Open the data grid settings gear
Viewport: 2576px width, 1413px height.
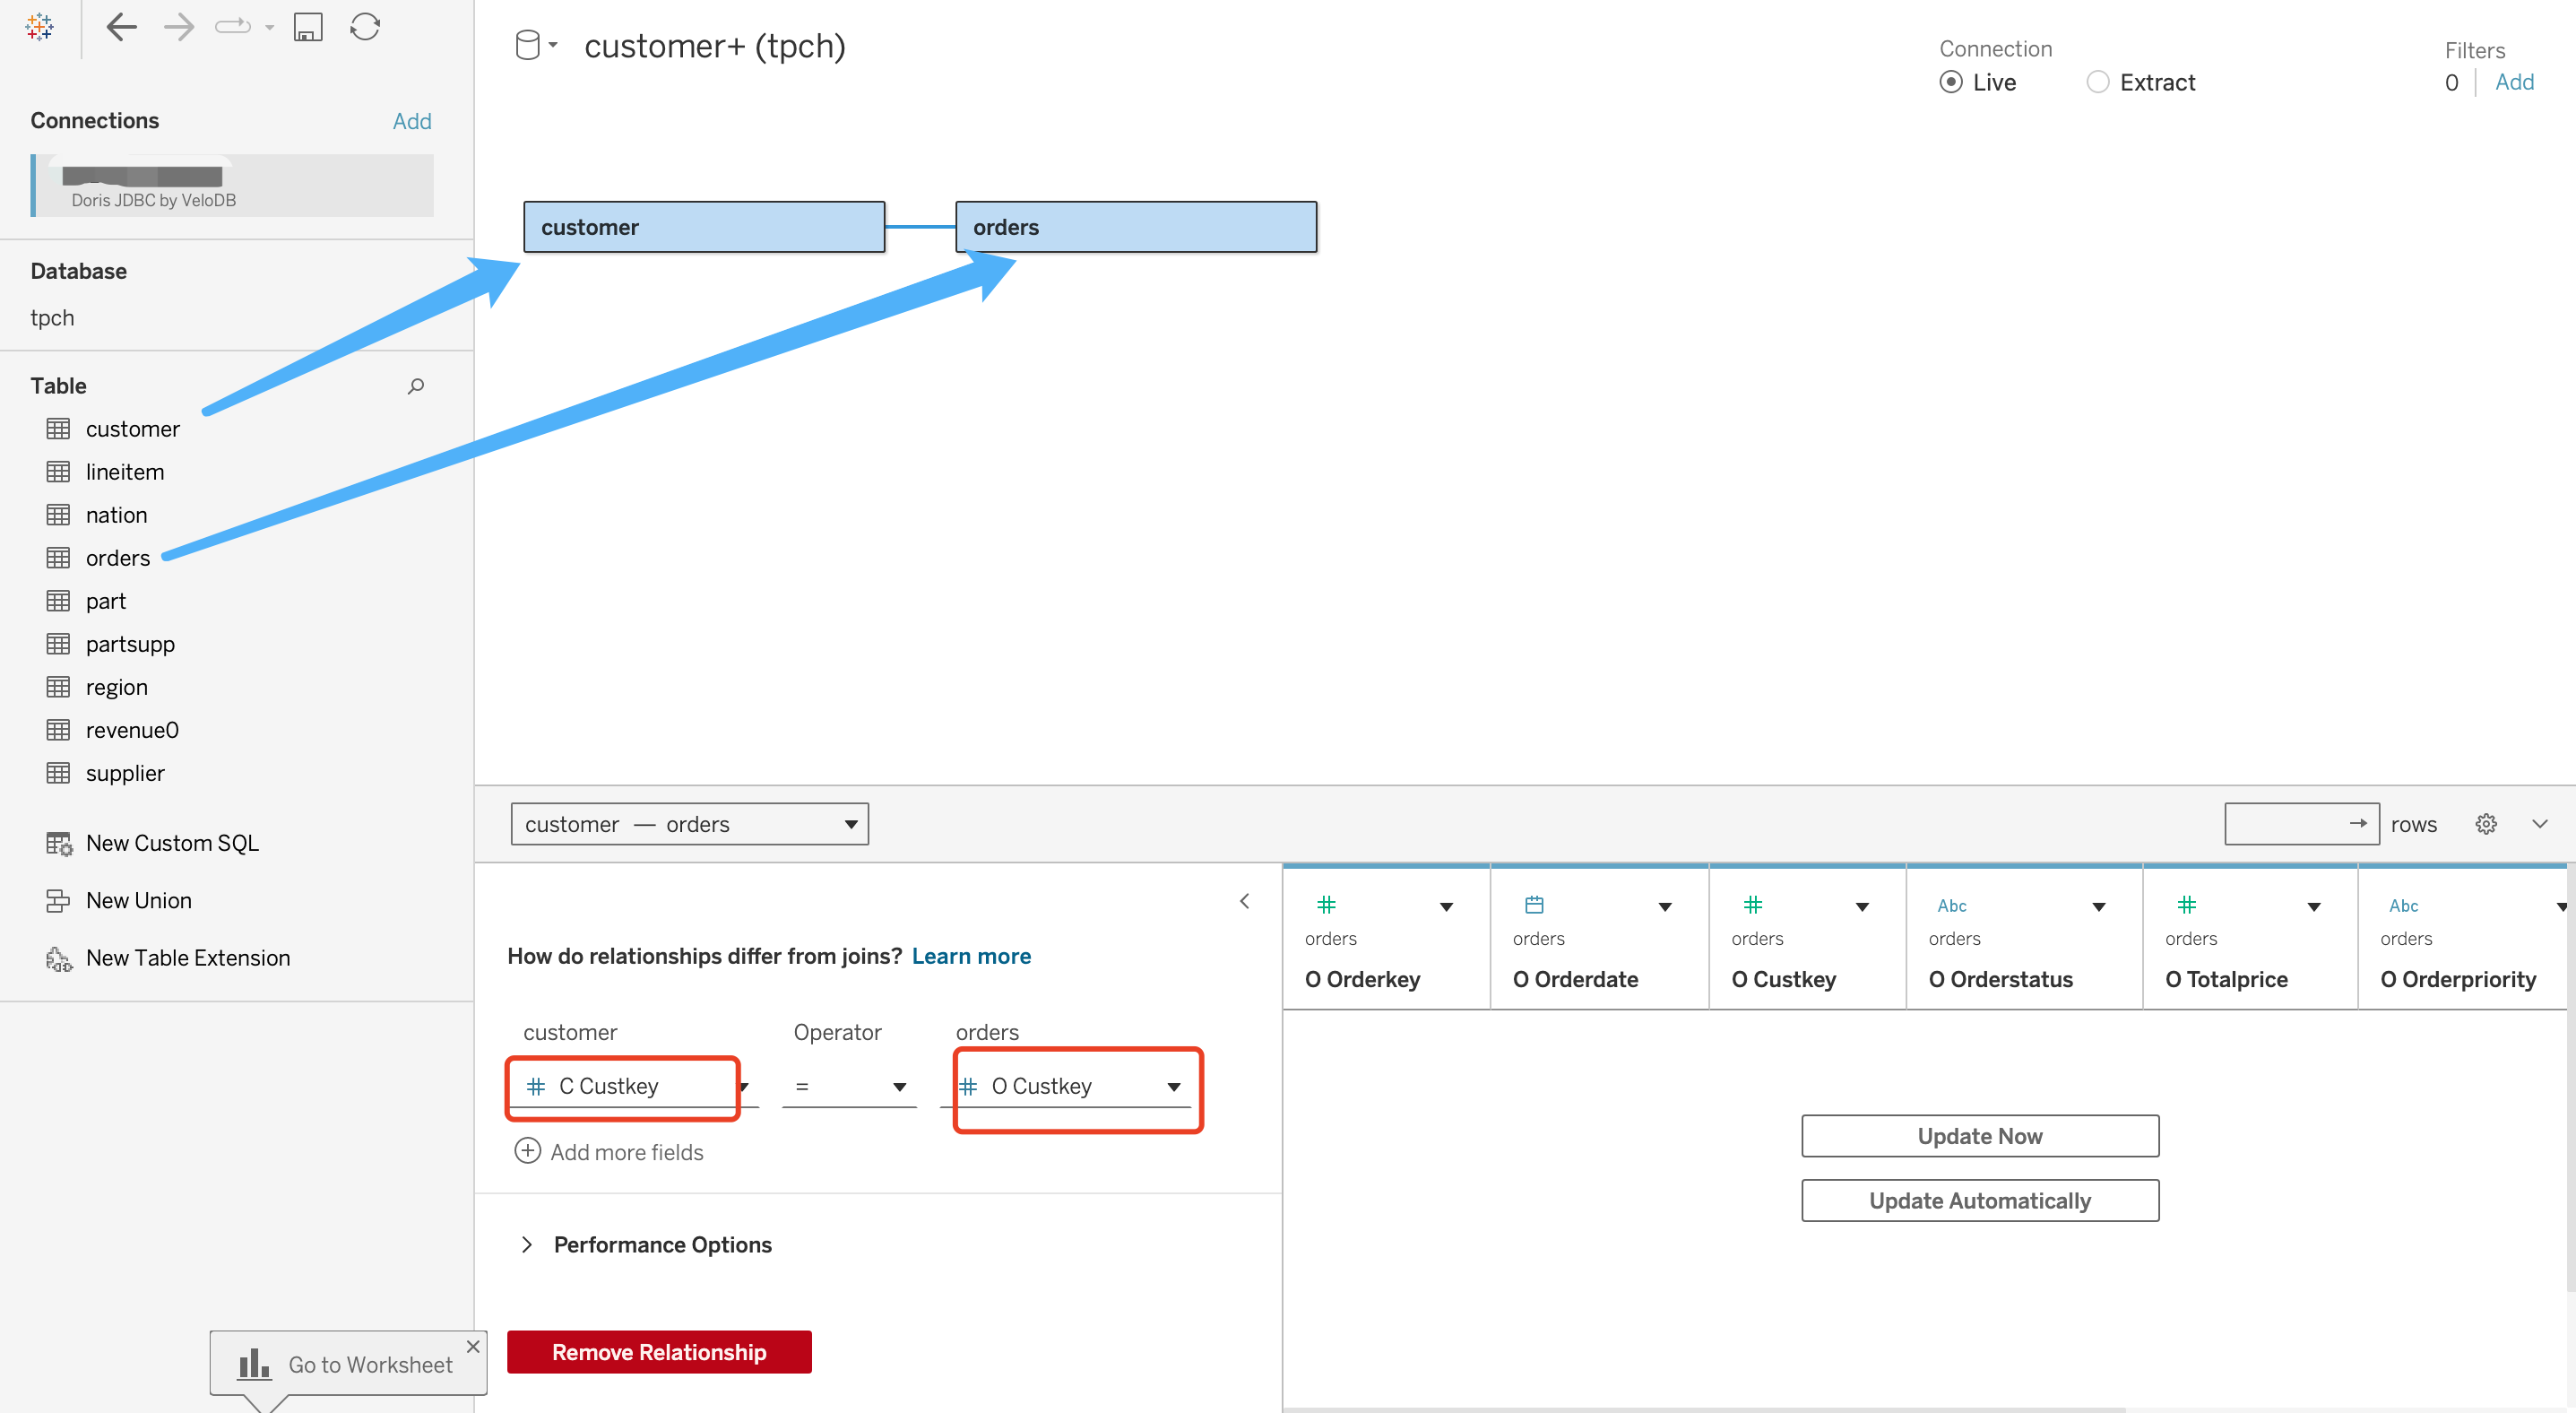click(2486, 824)
